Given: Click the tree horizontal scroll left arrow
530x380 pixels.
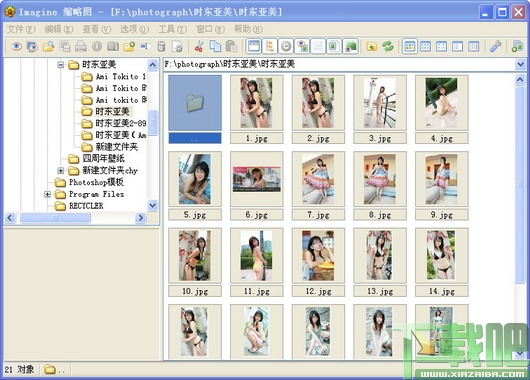Looking at the screenshot, I should click(10, 218).
